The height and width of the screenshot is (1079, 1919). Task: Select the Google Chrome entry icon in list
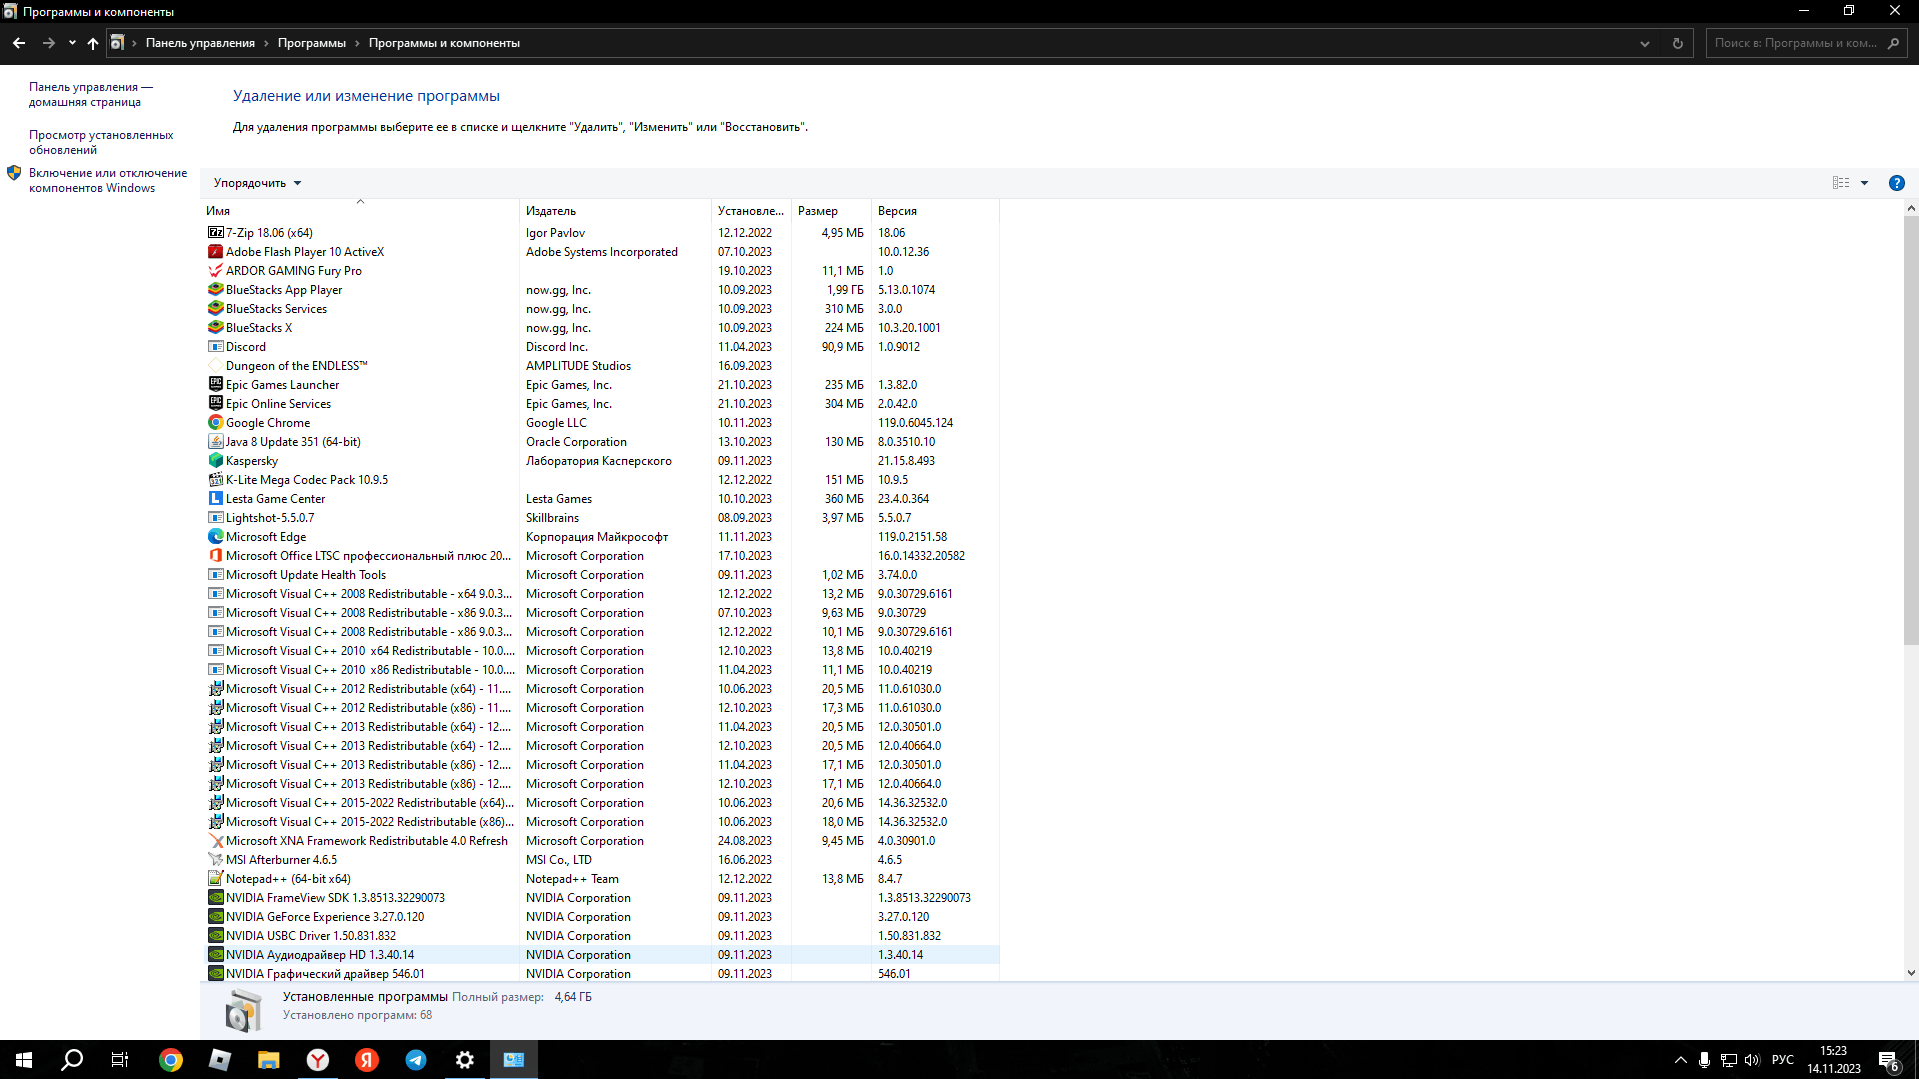click(215, 423)
